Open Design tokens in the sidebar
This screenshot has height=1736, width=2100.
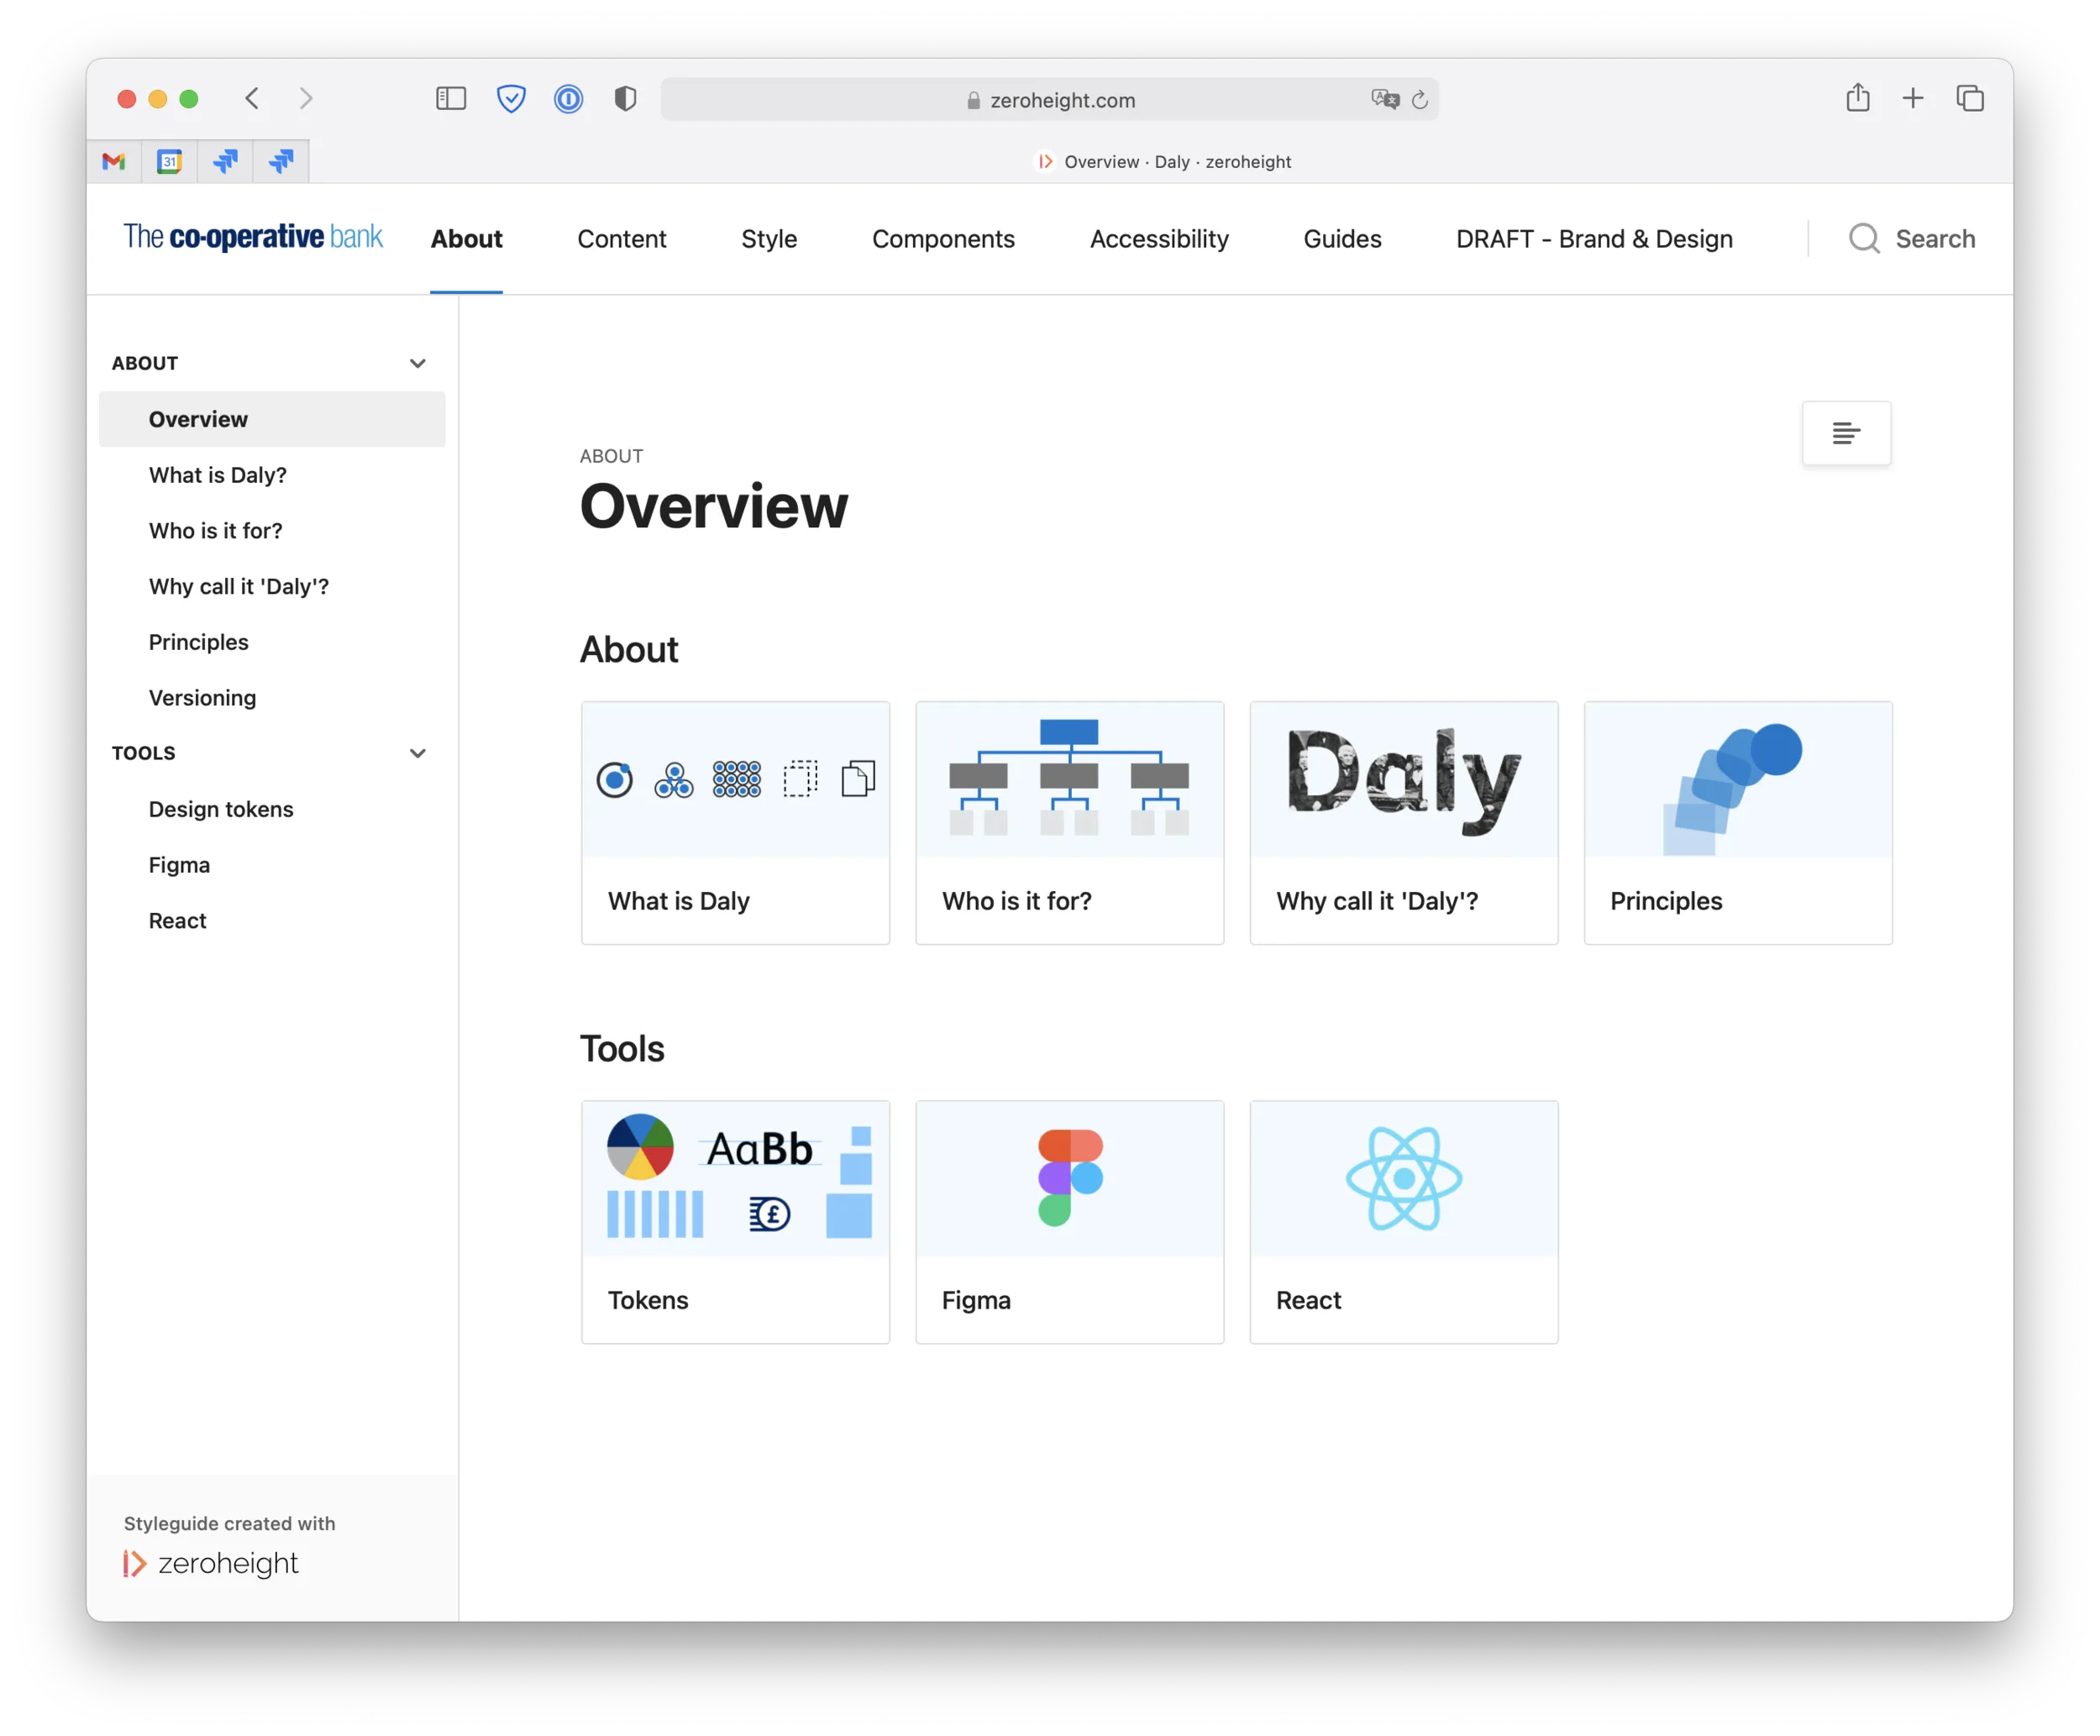click(221, 809)
